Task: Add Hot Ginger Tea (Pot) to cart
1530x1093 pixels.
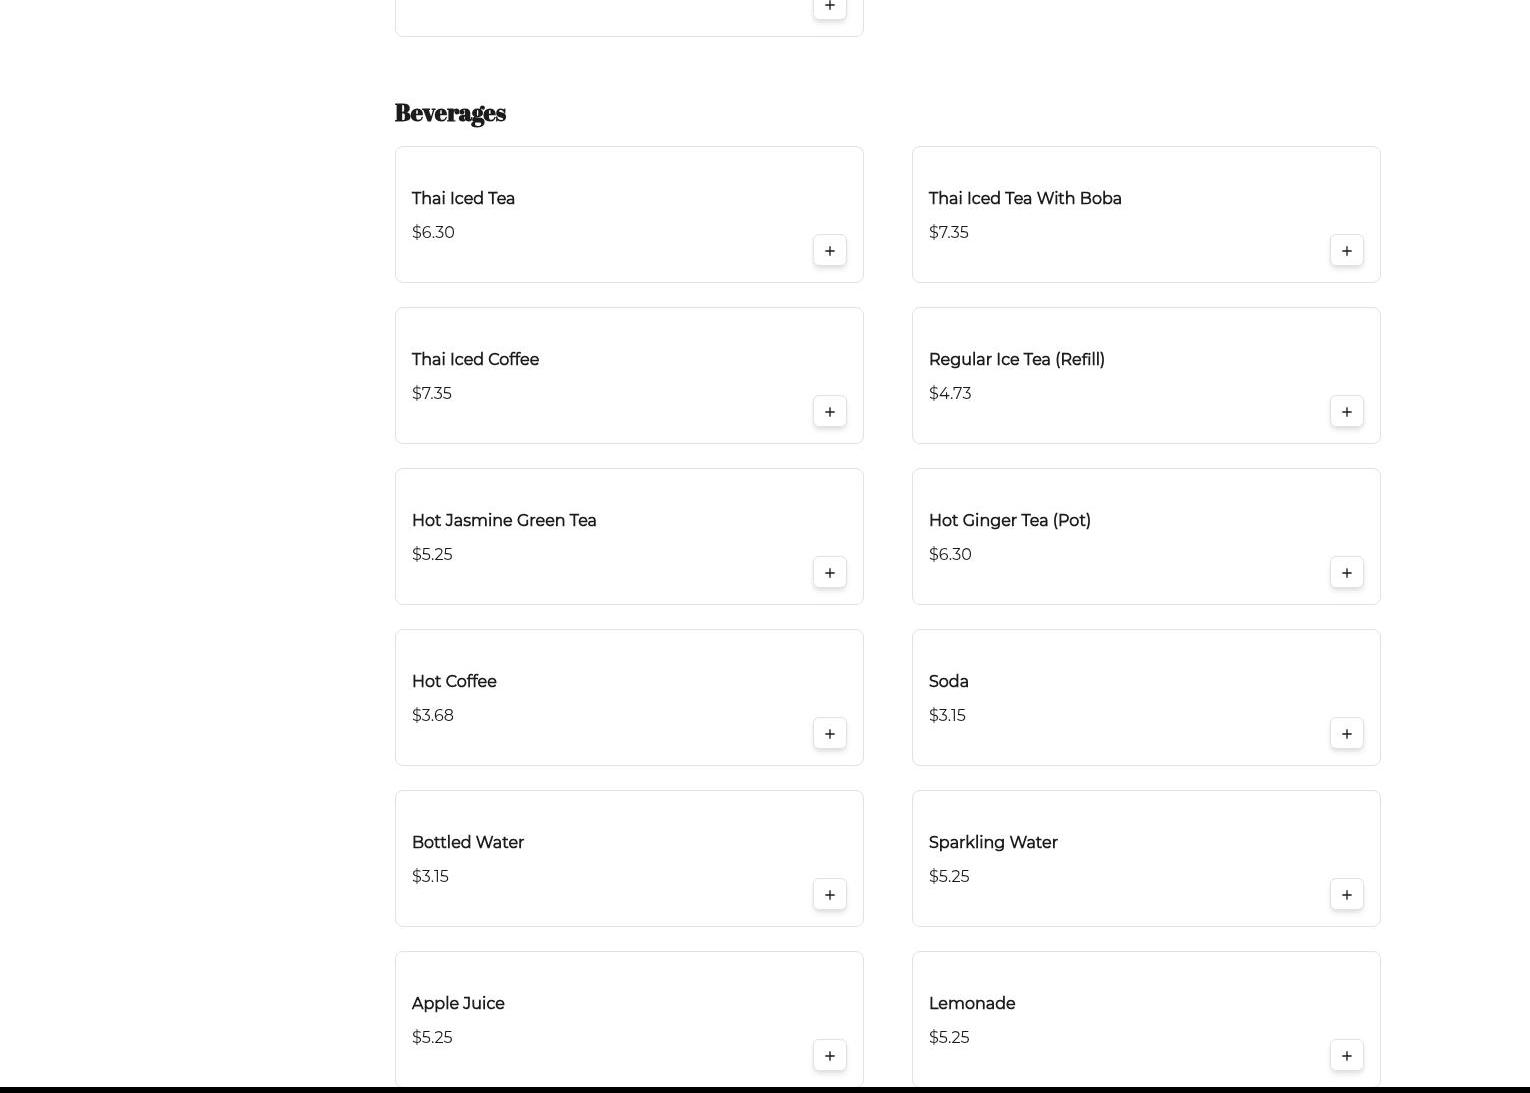Action: [1346, 573]
